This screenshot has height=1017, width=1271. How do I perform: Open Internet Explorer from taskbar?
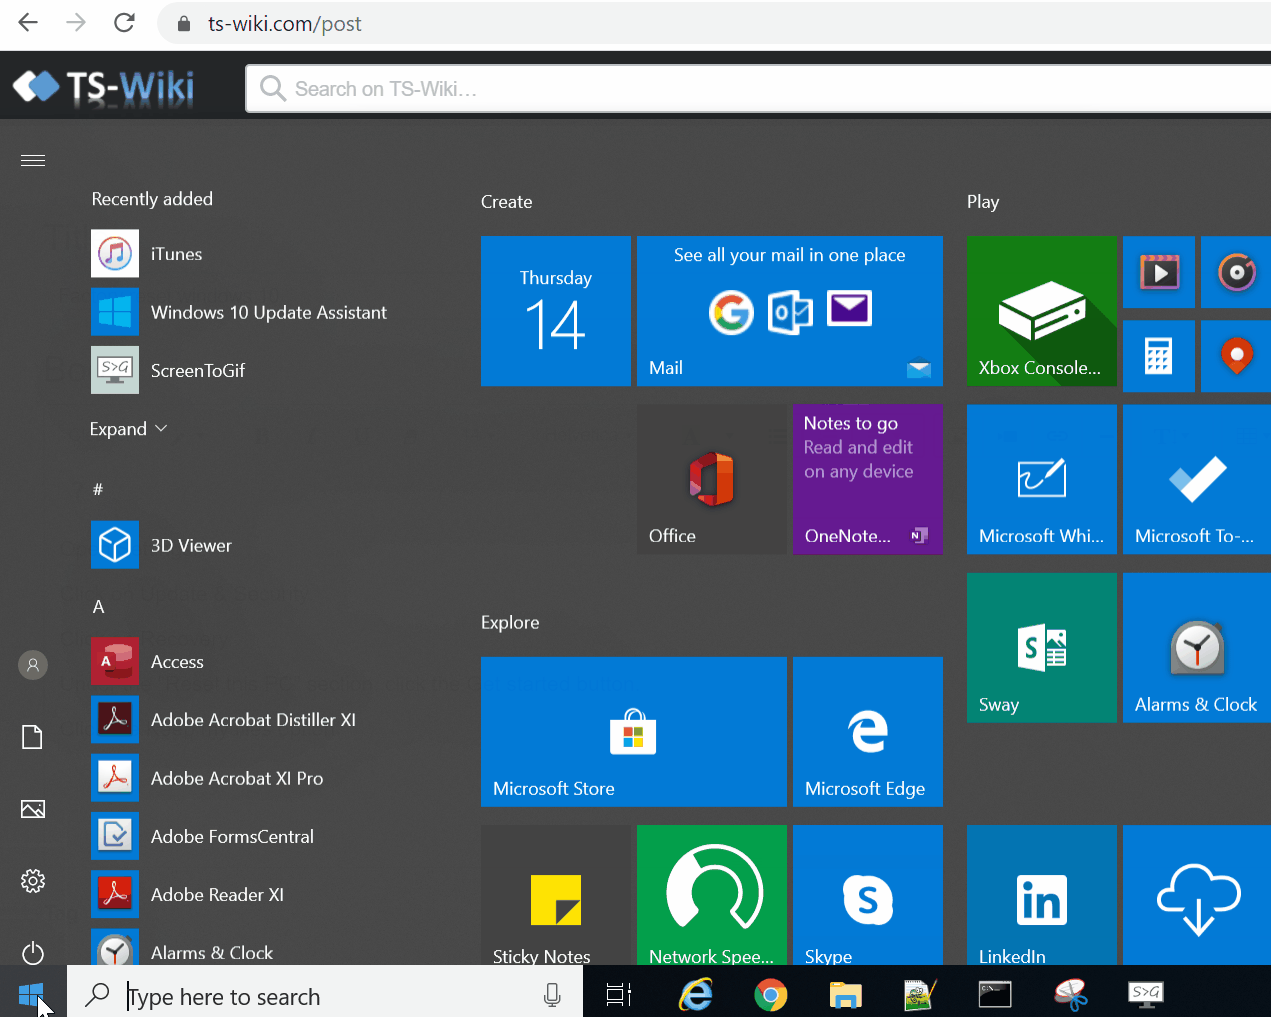coord(696,994)
